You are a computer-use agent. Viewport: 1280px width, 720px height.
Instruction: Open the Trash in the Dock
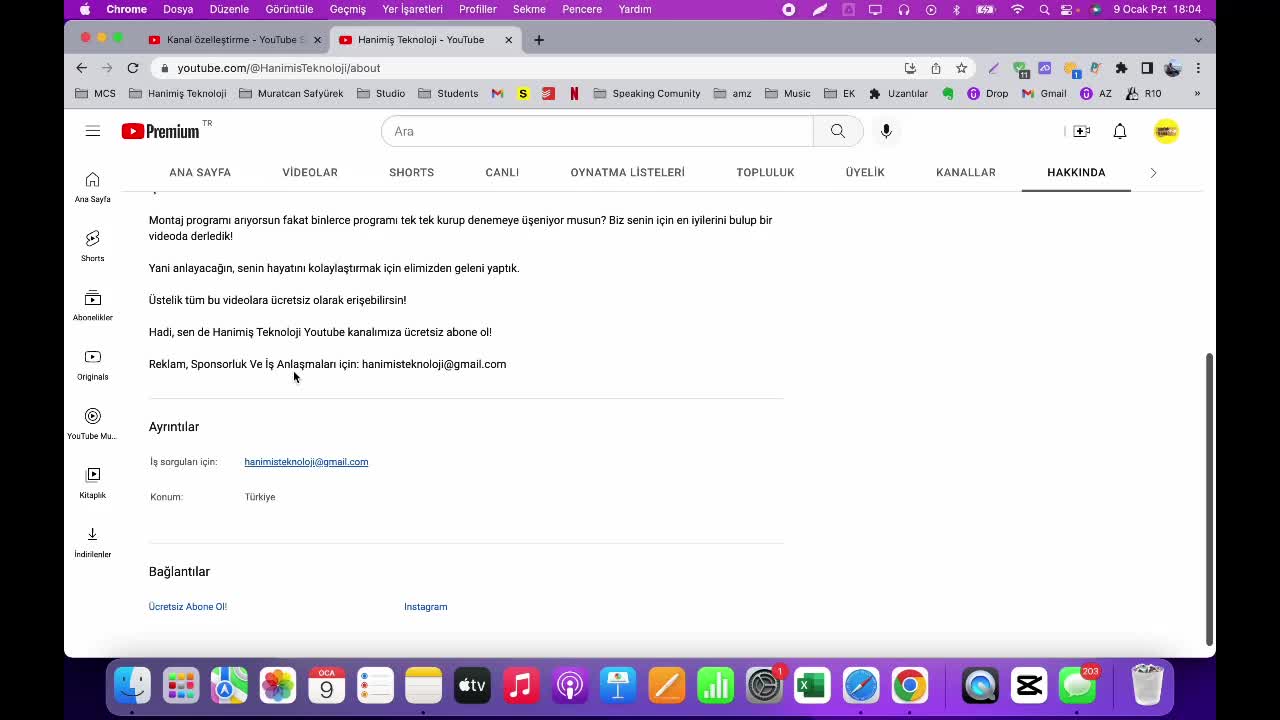point(1147,686)
